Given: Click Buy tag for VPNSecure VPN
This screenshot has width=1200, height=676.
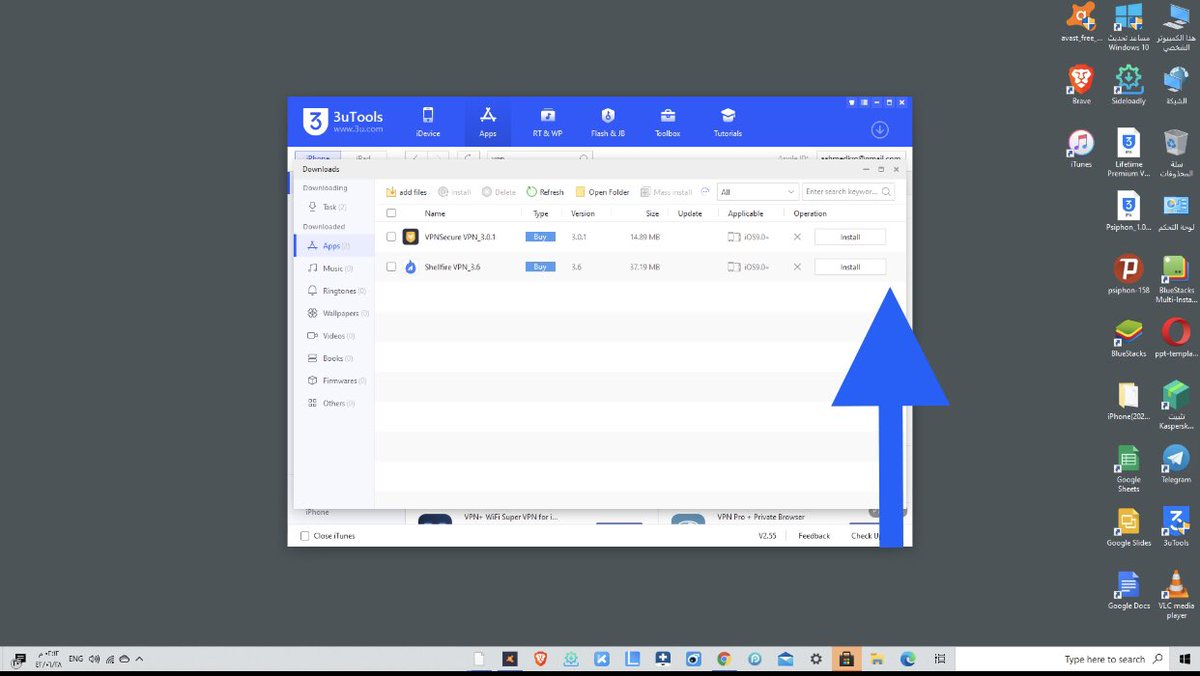Looking at the screenshot, I should point(540,237).
